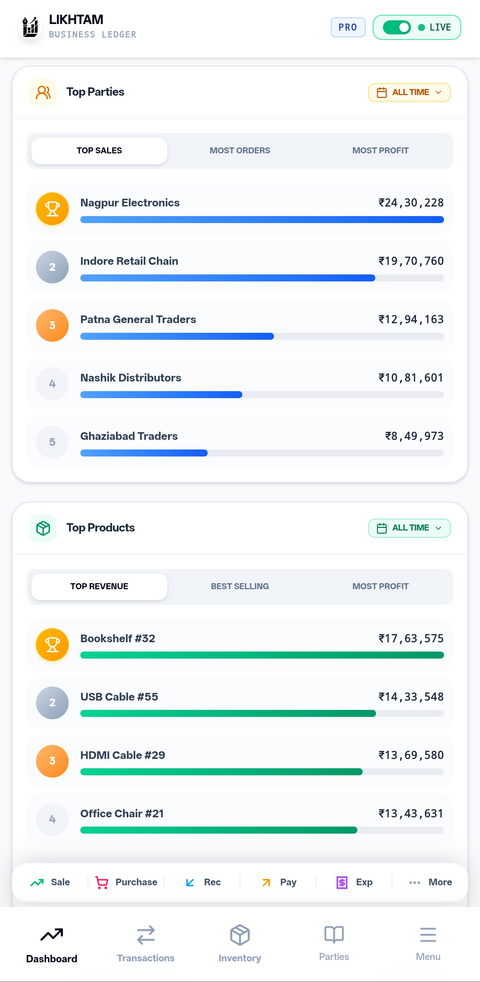Tap the Purchase cart icon
Viewport: 480px width, 982px height.
point(102,882)
